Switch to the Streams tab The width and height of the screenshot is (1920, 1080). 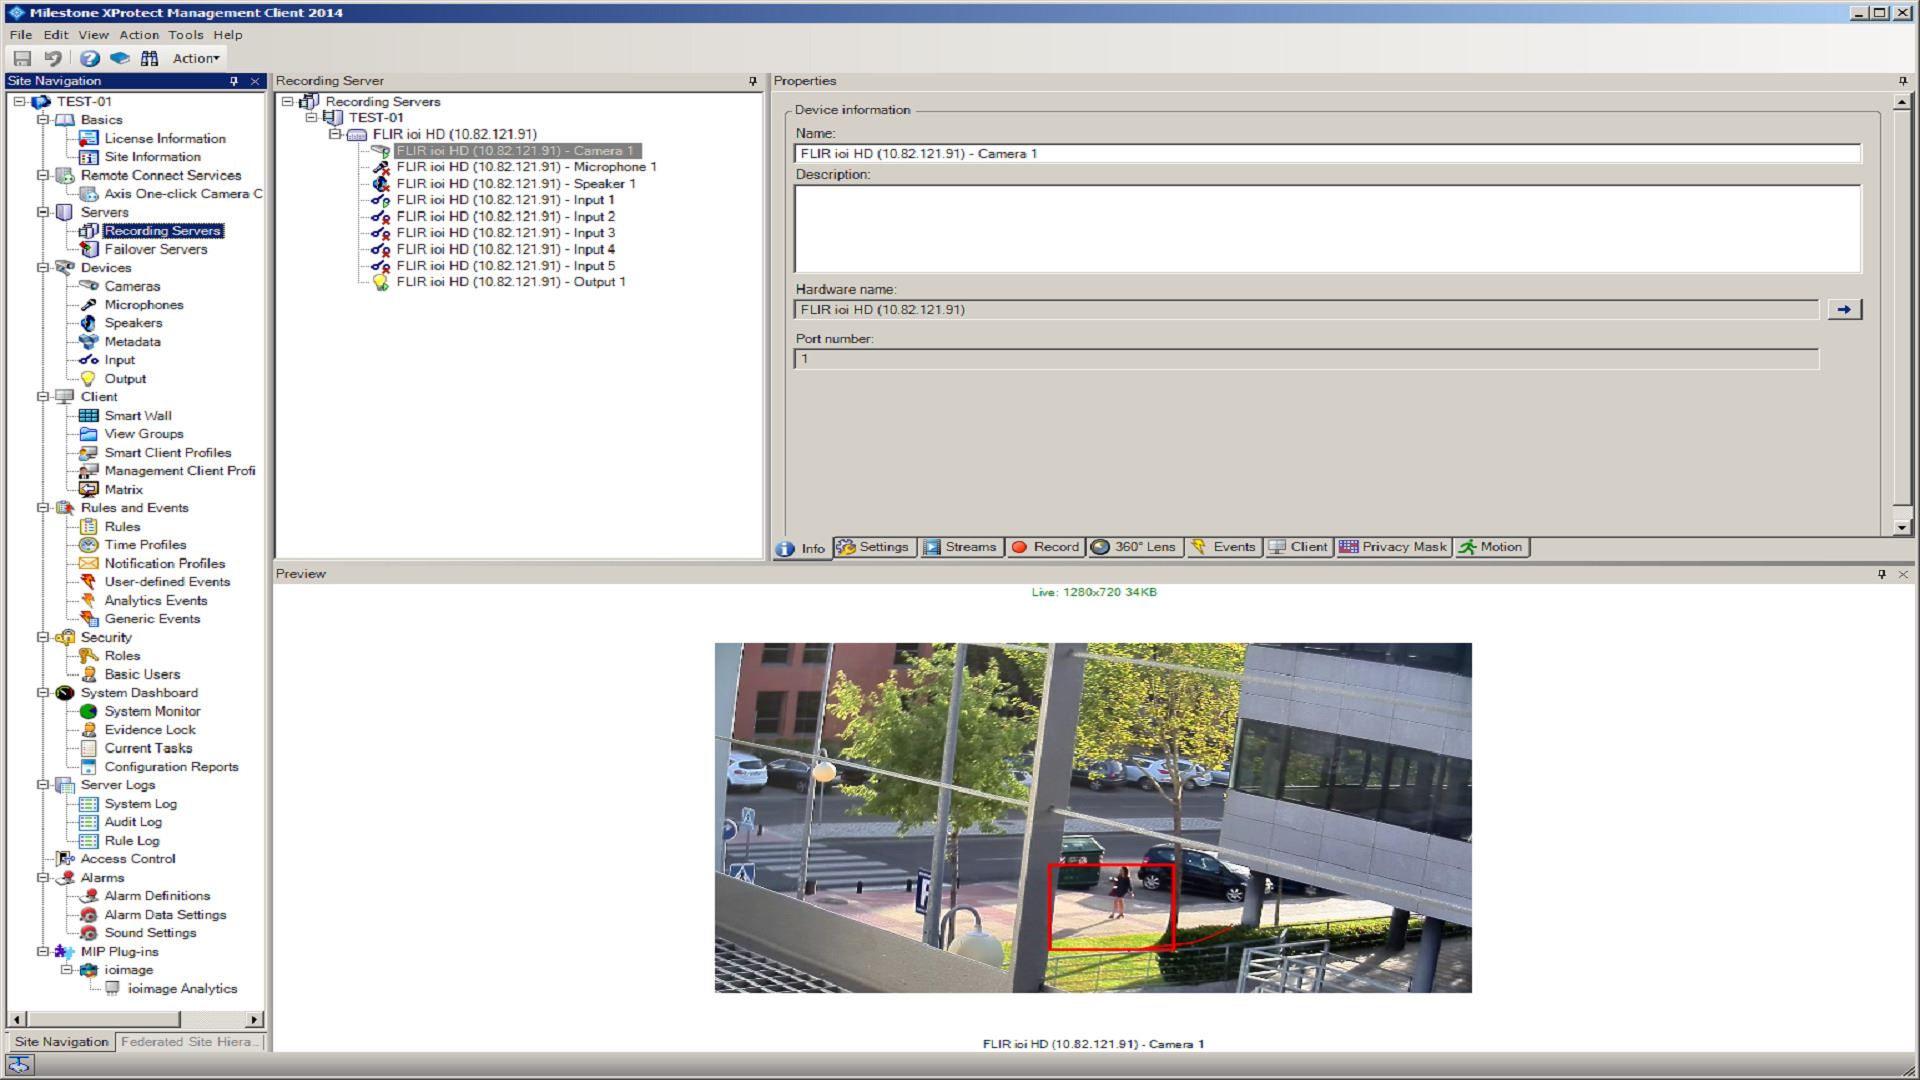coord(960,547)
